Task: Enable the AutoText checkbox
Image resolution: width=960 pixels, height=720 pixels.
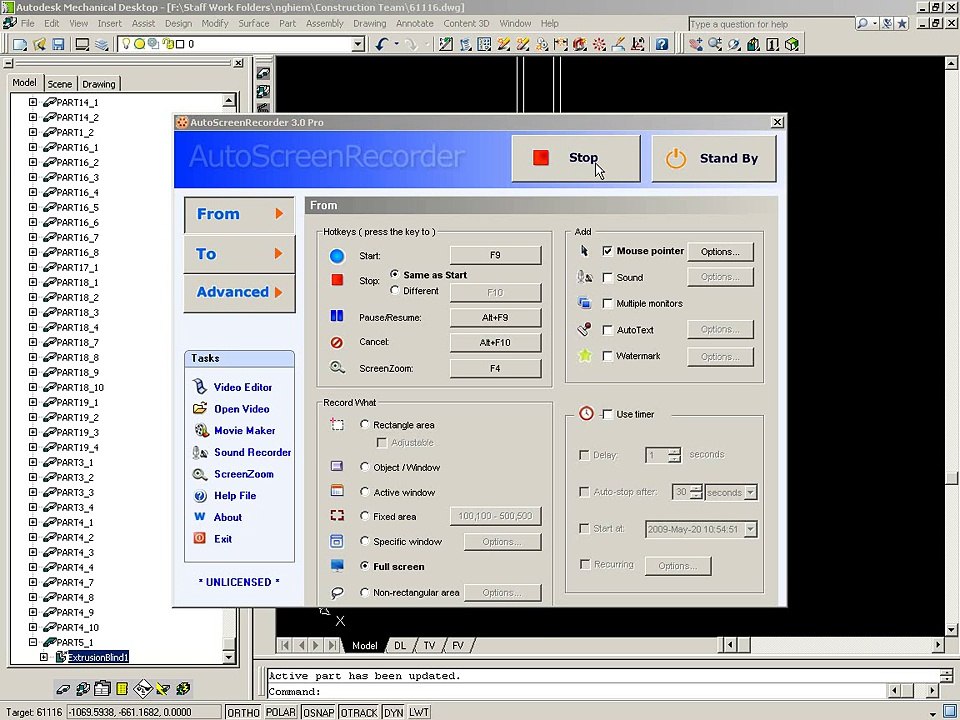Action: [x=607, y=330]
